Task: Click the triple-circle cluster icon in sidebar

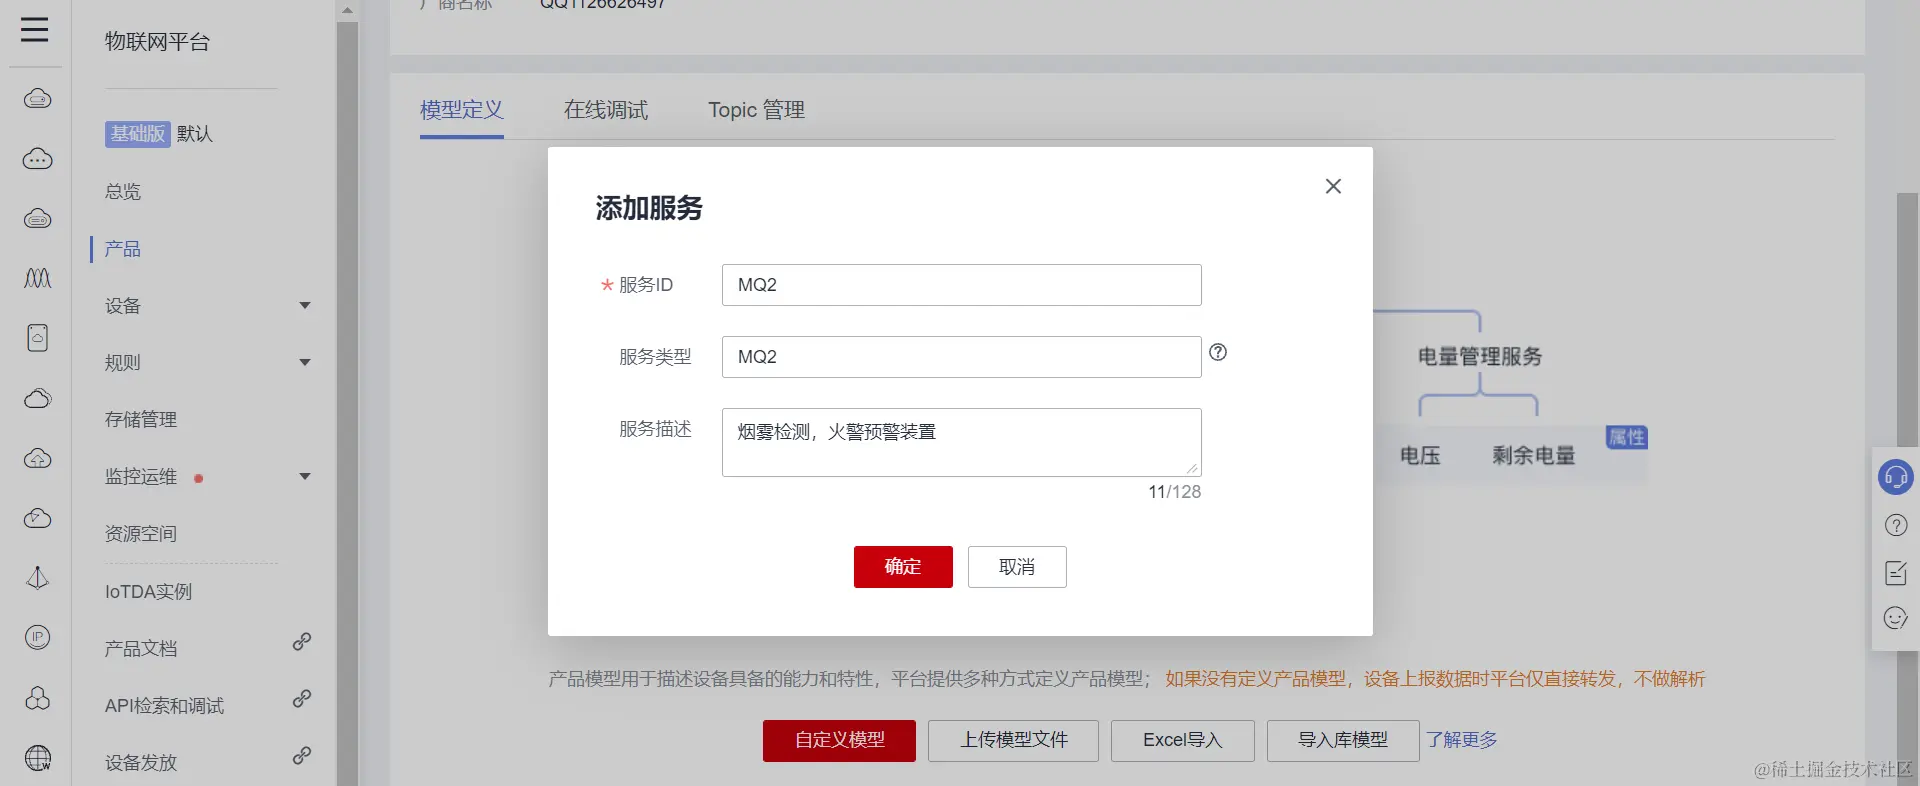Action: pos(38,698)
